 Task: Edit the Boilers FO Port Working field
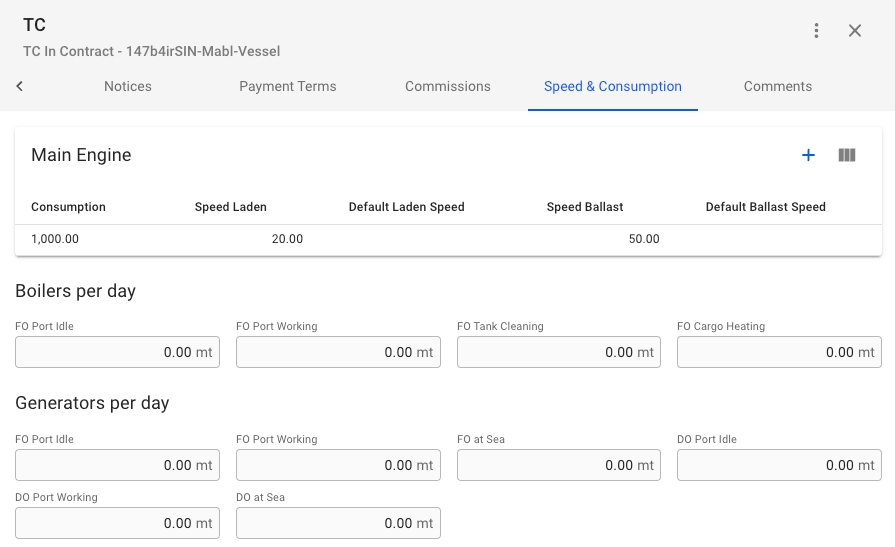coord(338,352)
